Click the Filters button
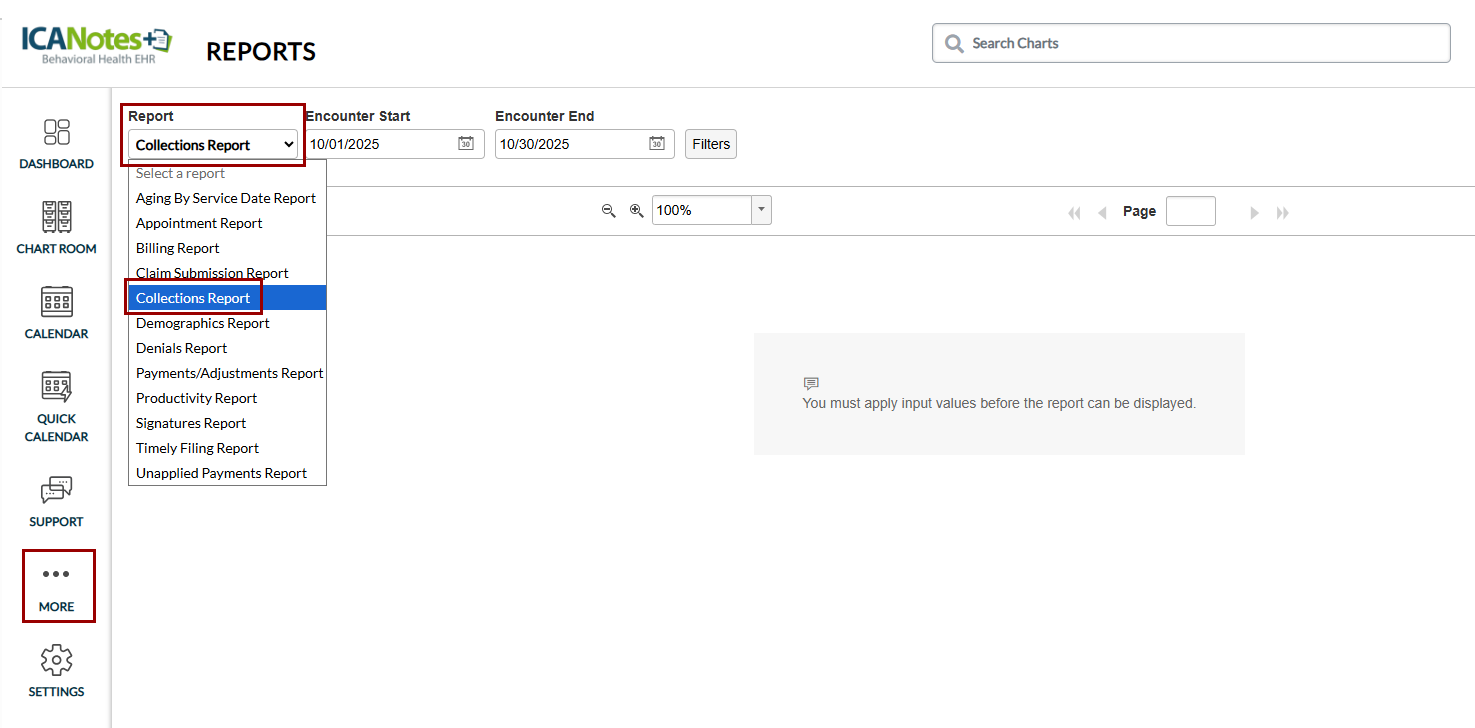This screenshot has width=1475, height=728. point(711,144)
